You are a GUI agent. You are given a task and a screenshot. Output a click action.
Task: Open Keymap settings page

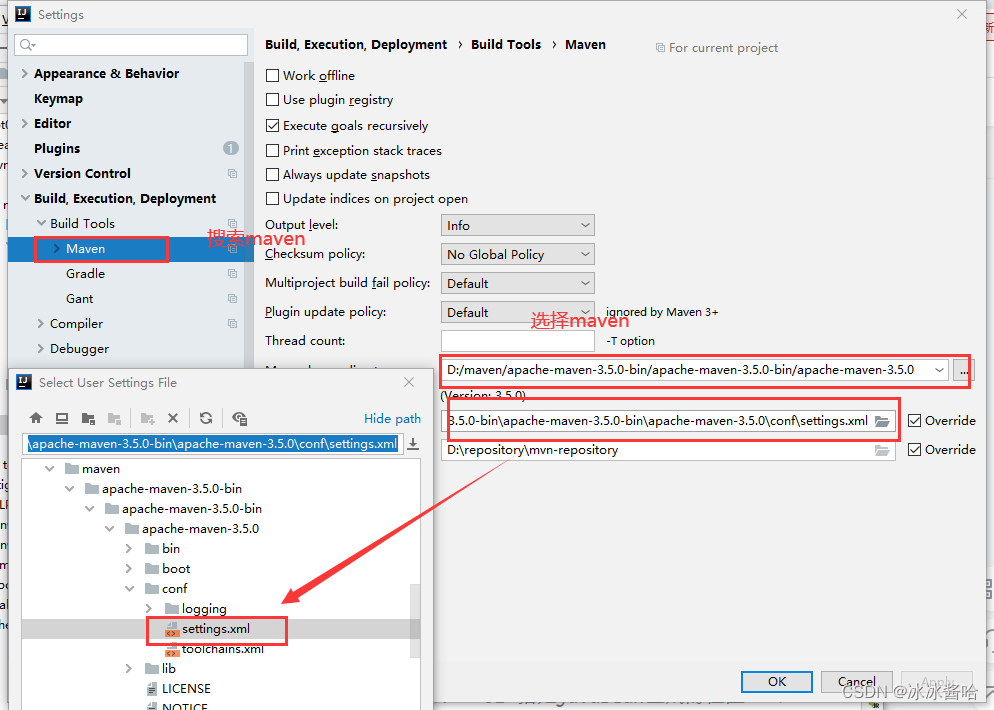pyautogui.click(x=58, y=99)
